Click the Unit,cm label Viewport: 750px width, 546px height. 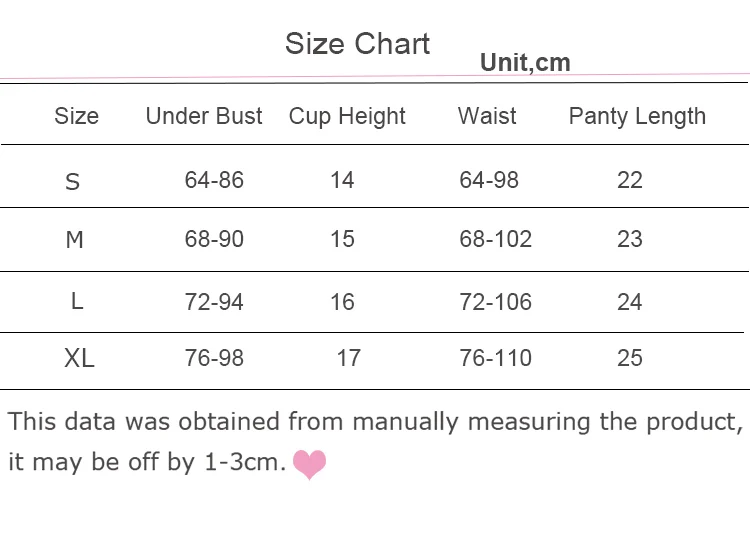click(x=525, y=62)
